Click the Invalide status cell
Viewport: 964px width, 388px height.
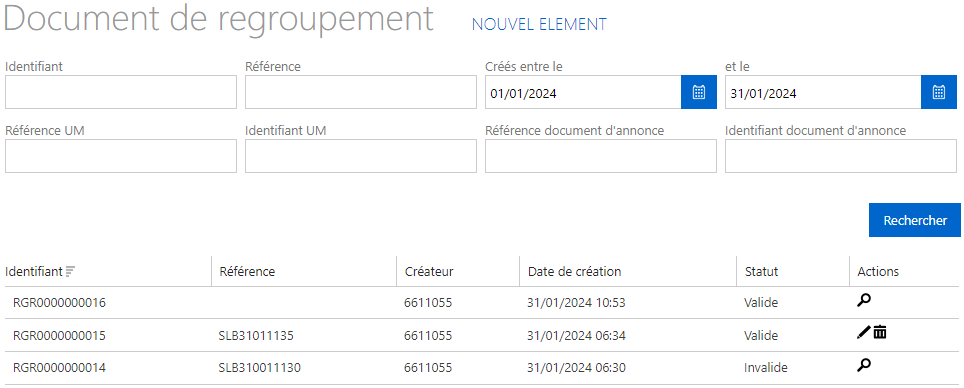point(765,368)
